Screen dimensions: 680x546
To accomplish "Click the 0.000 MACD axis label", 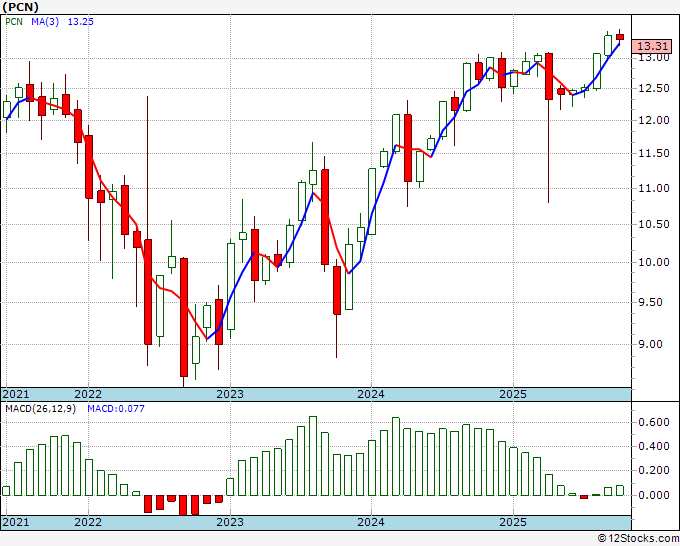I will point(654,495).
